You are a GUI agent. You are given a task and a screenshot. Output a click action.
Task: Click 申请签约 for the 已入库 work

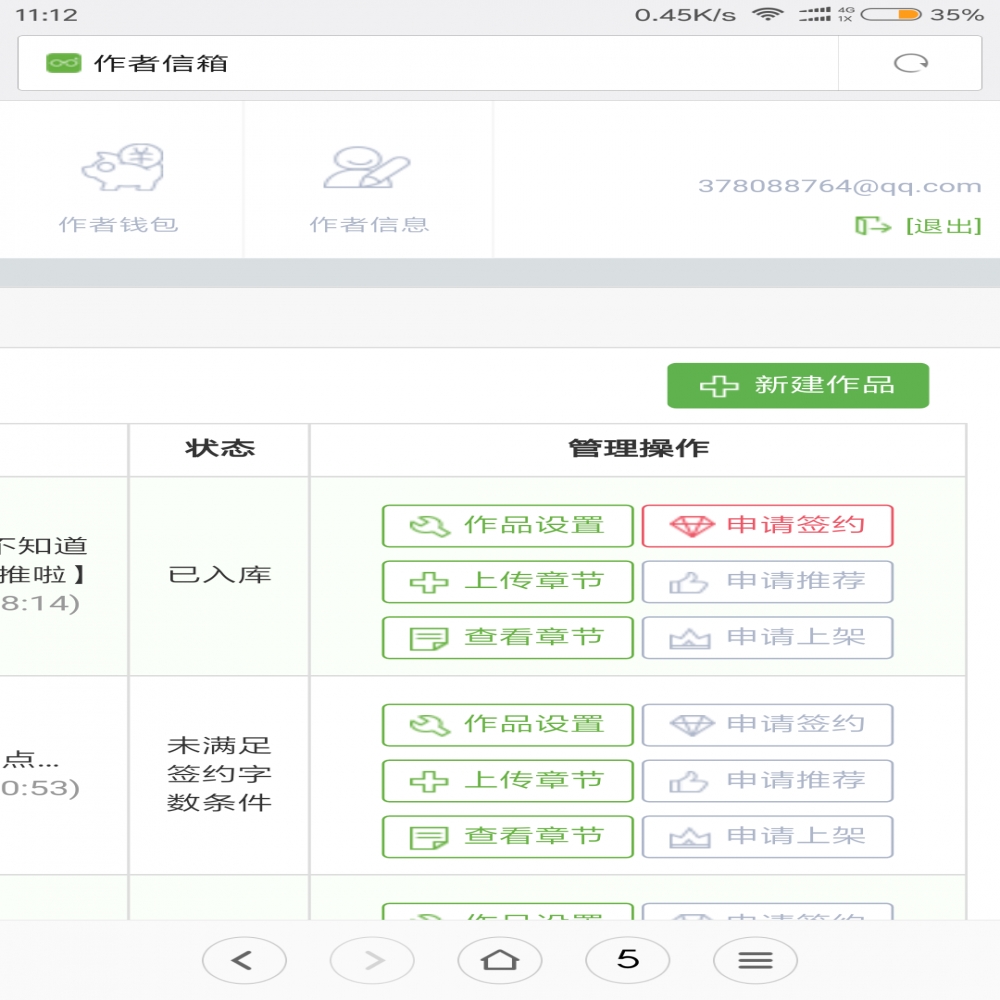coord(767,525)
